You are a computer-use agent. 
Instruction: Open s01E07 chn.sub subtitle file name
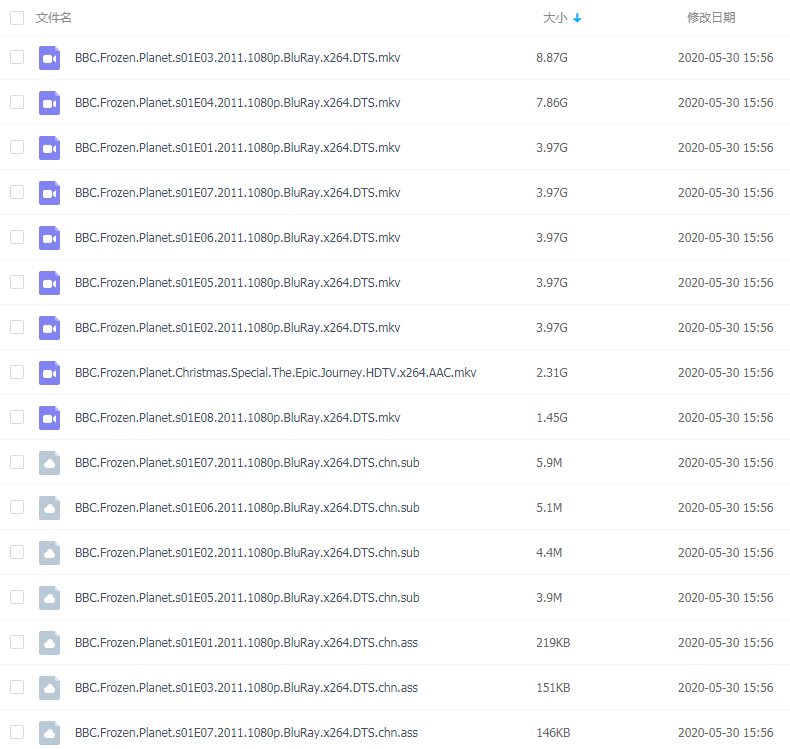(246, 463)
